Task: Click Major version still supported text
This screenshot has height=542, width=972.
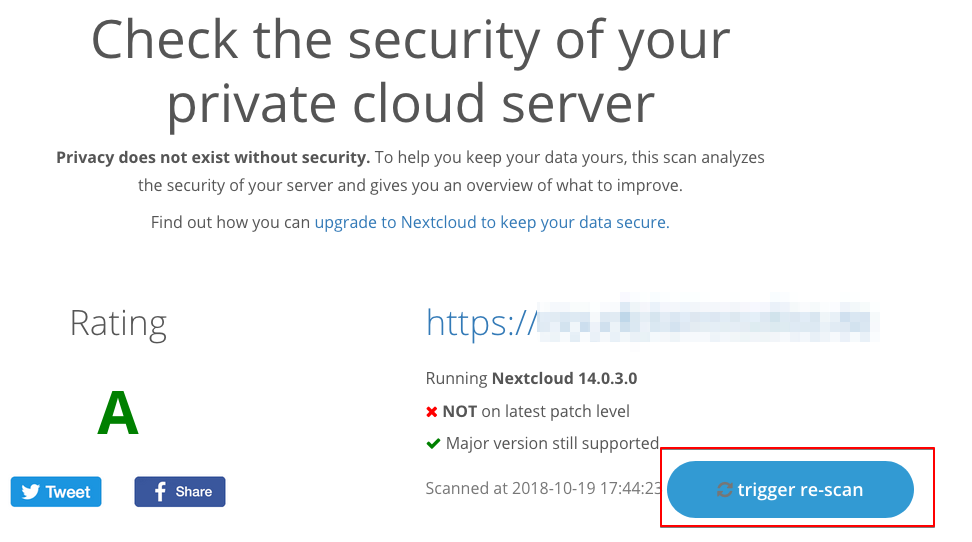Action: click(552, 443)
